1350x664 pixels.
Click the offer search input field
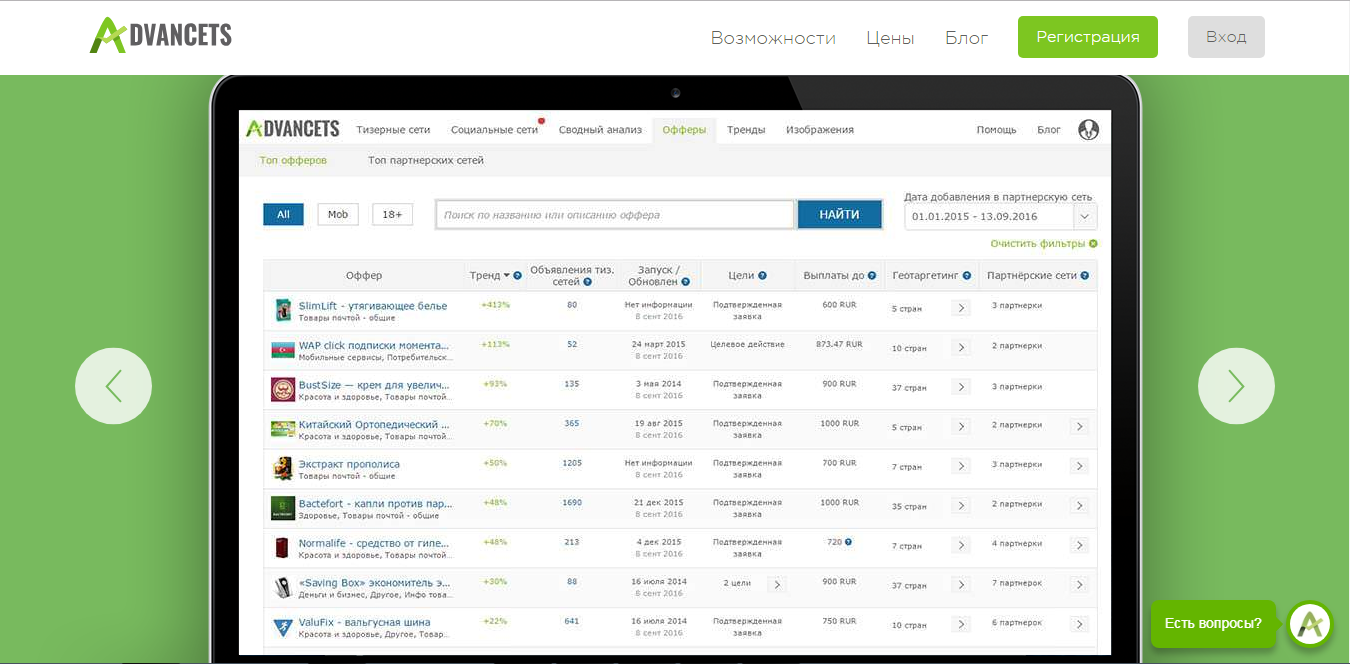pyautogui.click(x=616, y=215)
